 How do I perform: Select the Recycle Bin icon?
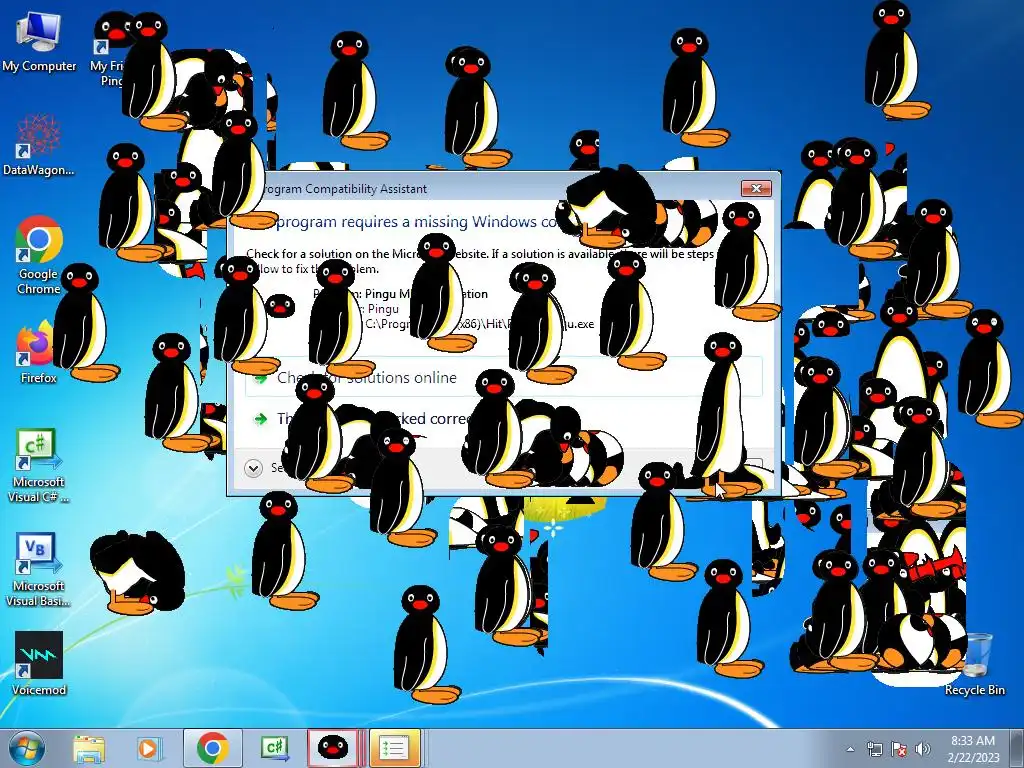click(974, 664)
